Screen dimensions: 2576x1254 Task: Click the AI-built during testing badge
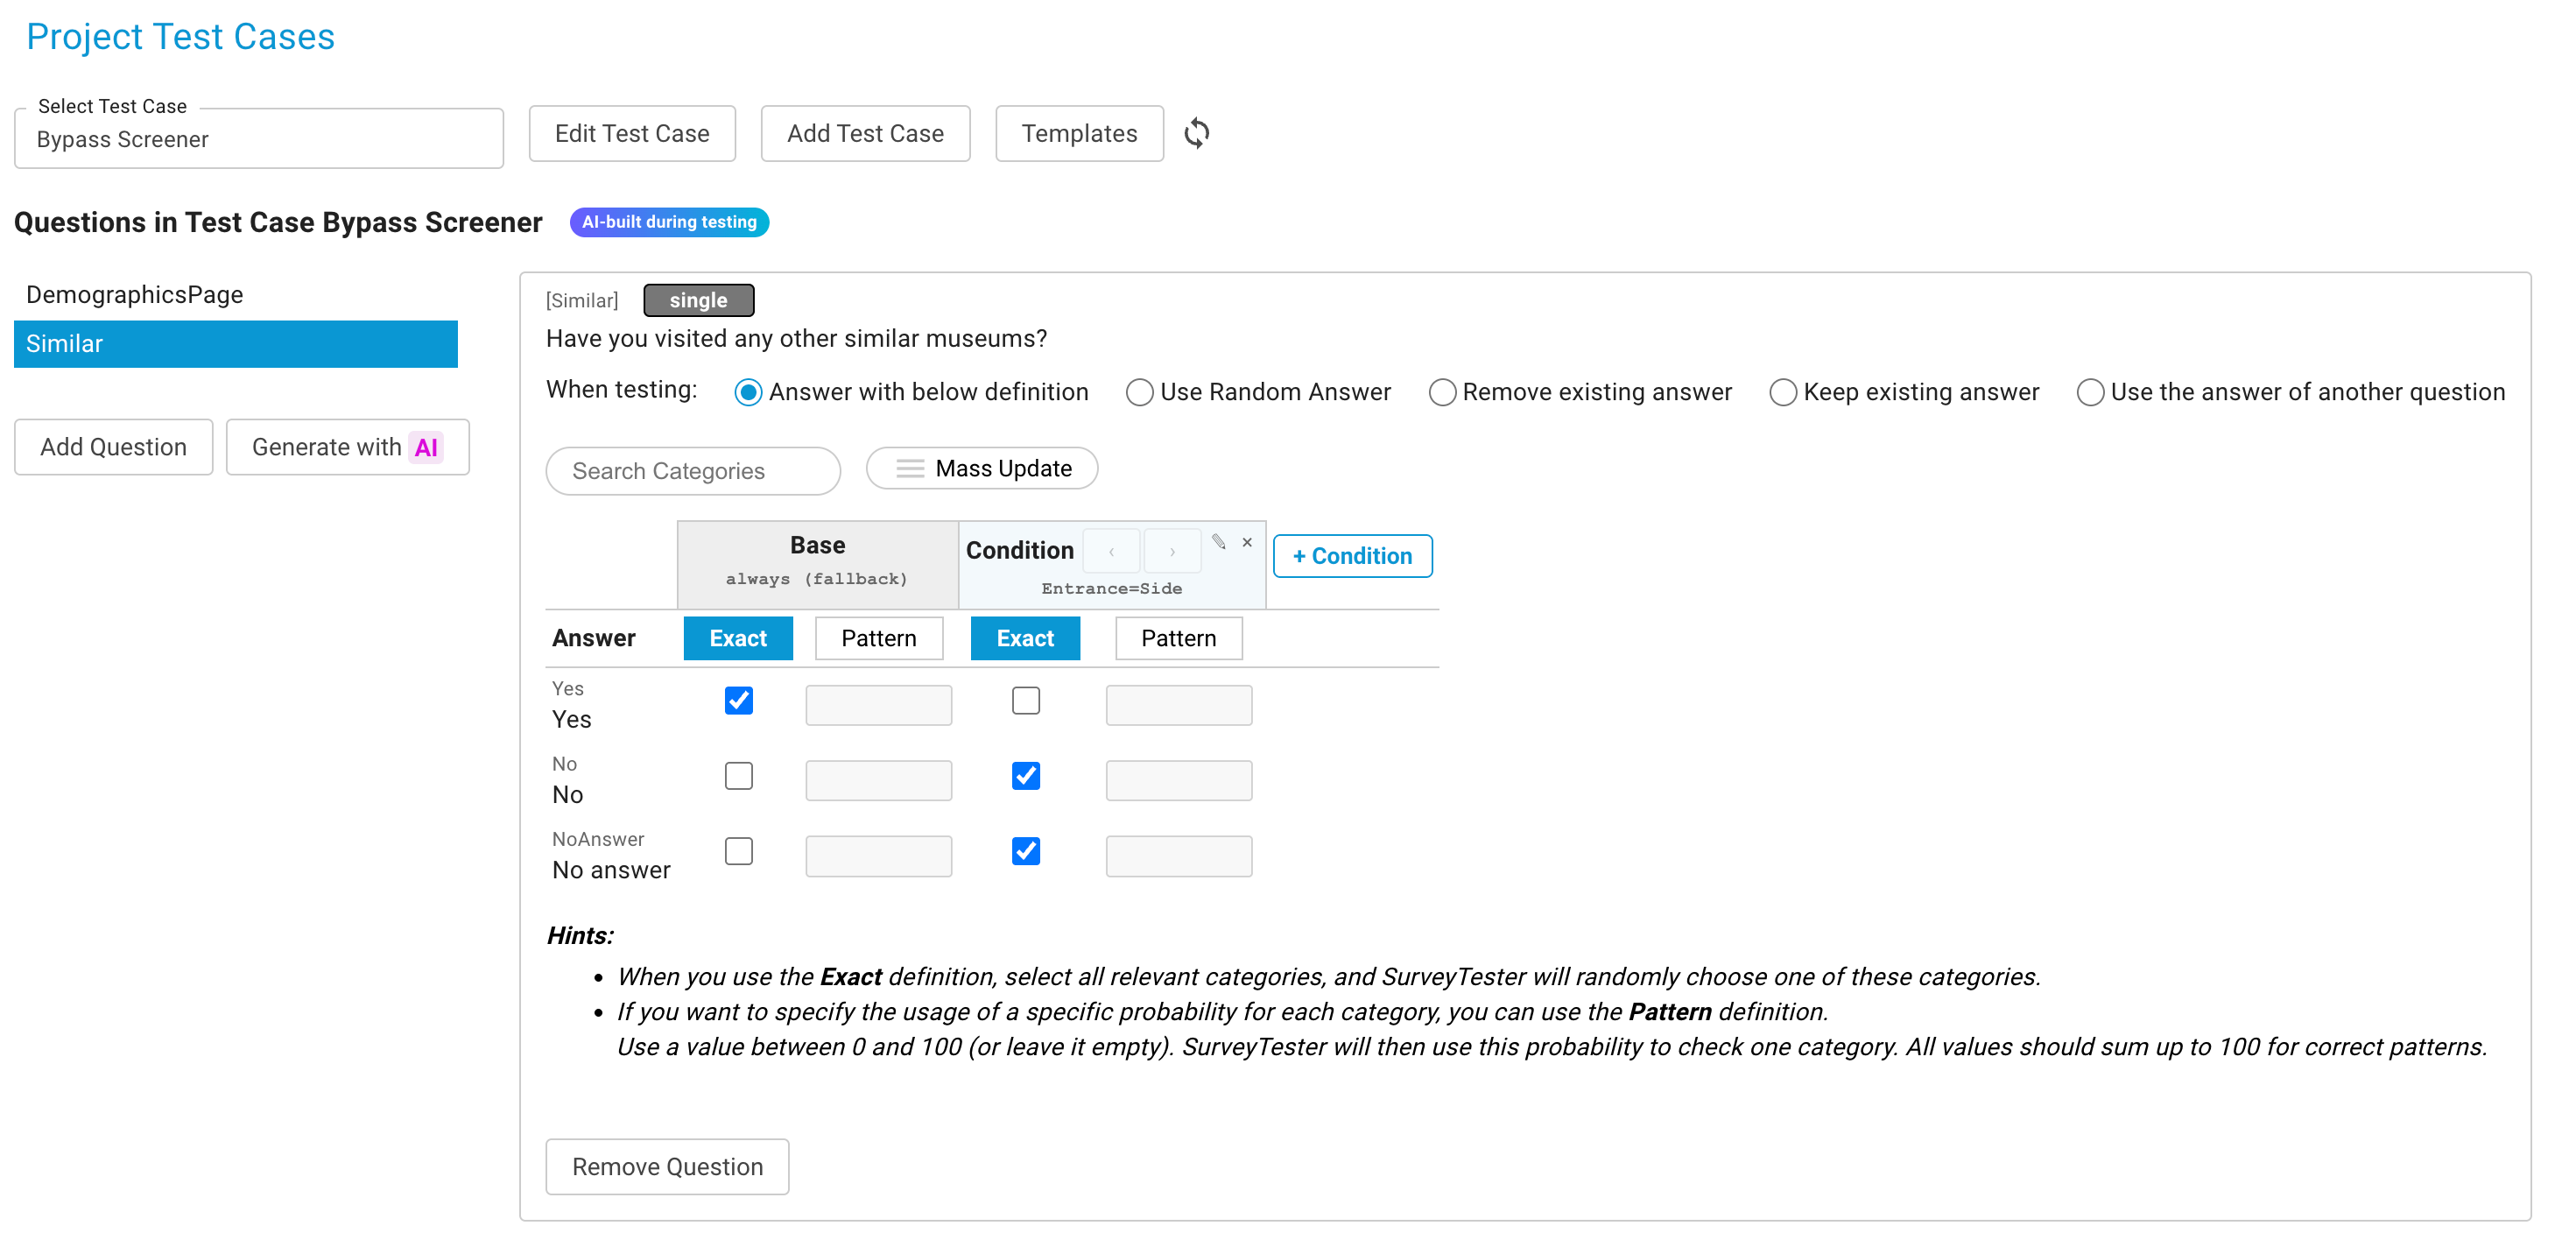[x=669, y=222]
